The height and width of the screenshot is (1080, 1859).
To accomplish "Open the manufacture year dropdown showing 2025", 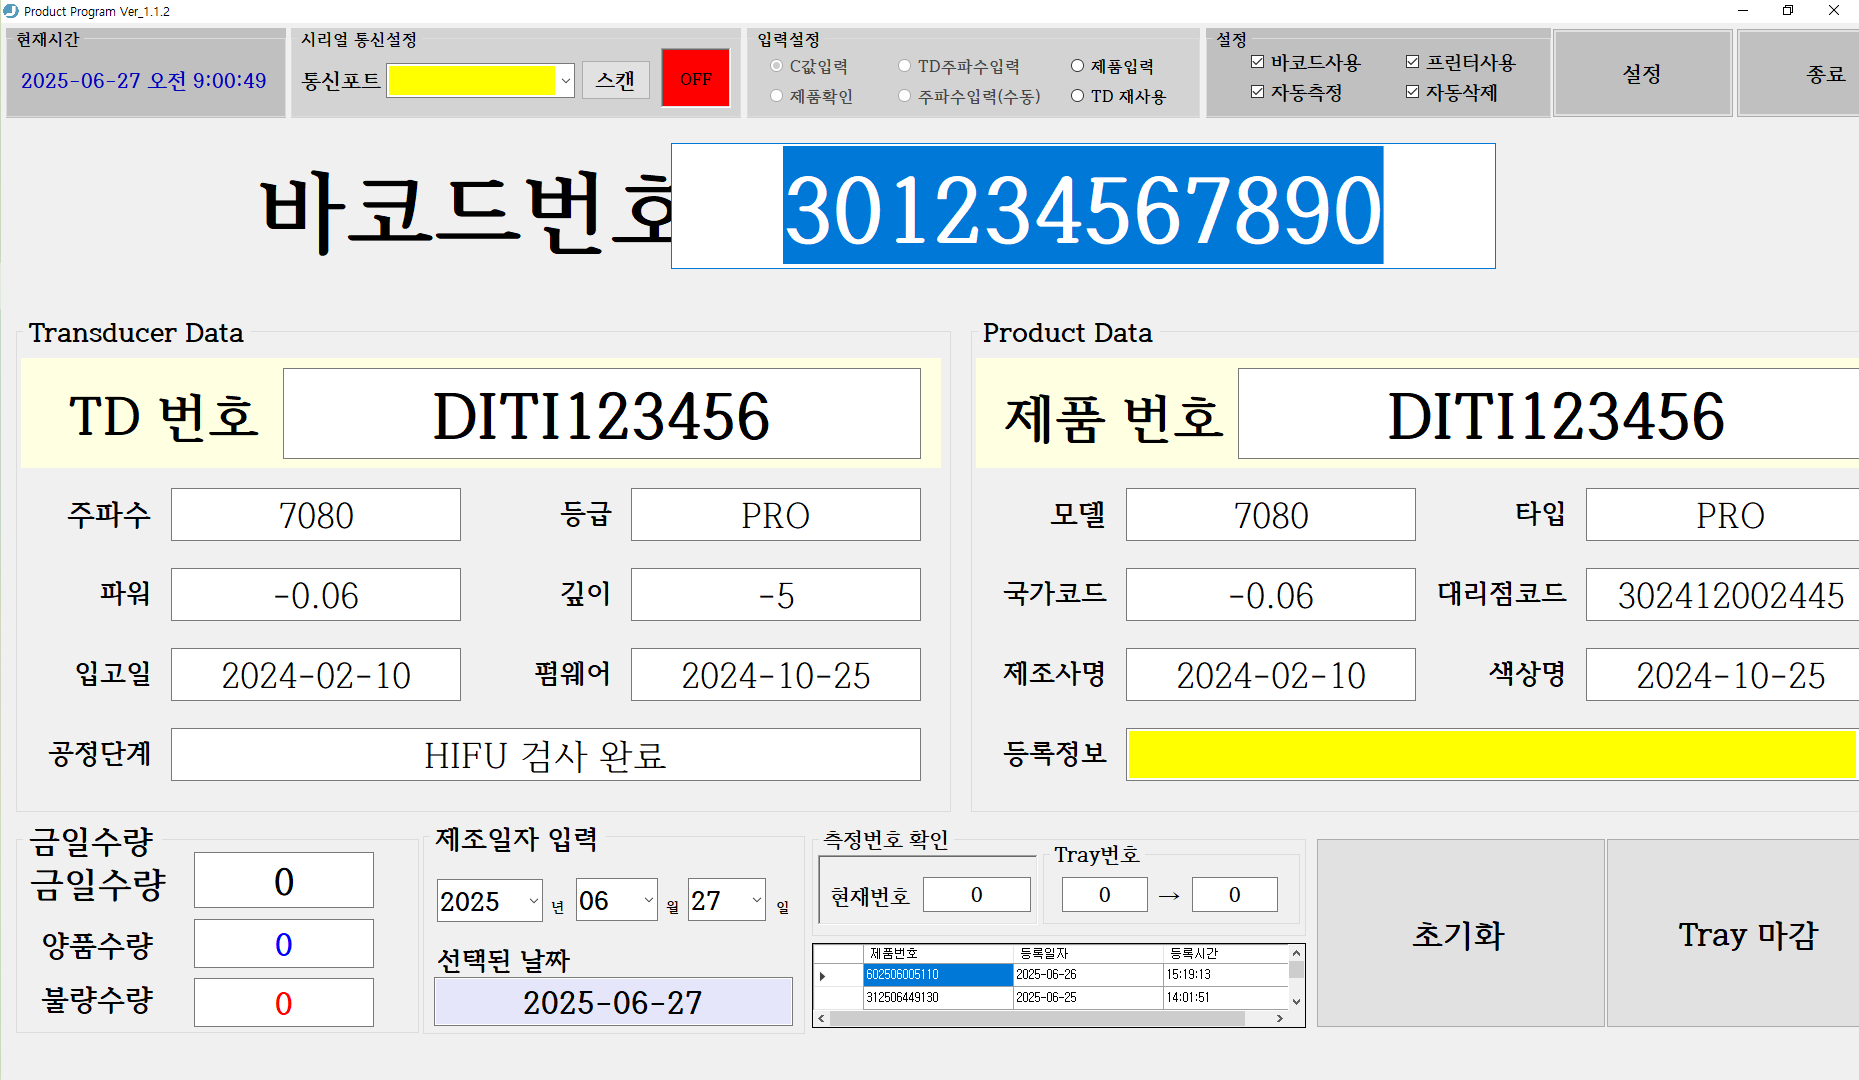I will click(532, 900).
